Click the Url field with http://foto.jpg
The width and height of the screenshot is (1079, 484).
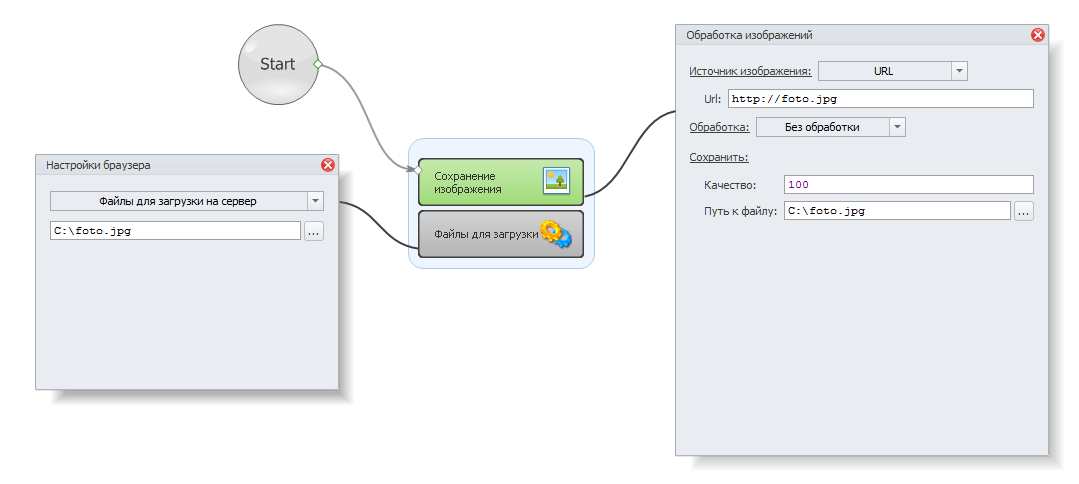[x=881, y=98]
